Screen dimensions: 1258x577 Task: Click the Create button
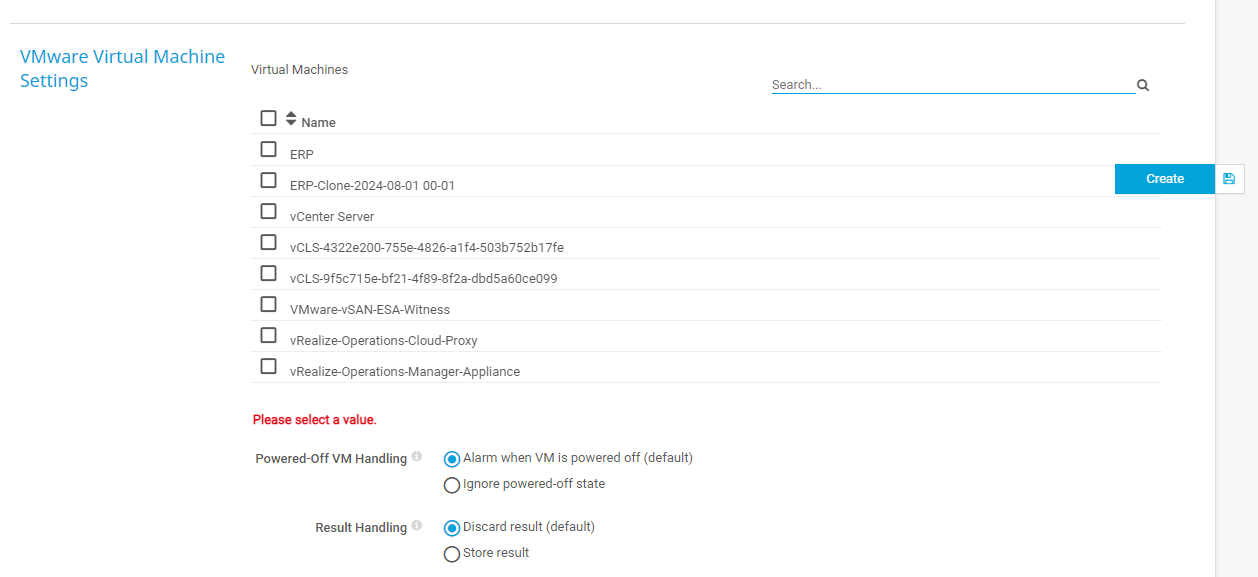click(1165, 179)
